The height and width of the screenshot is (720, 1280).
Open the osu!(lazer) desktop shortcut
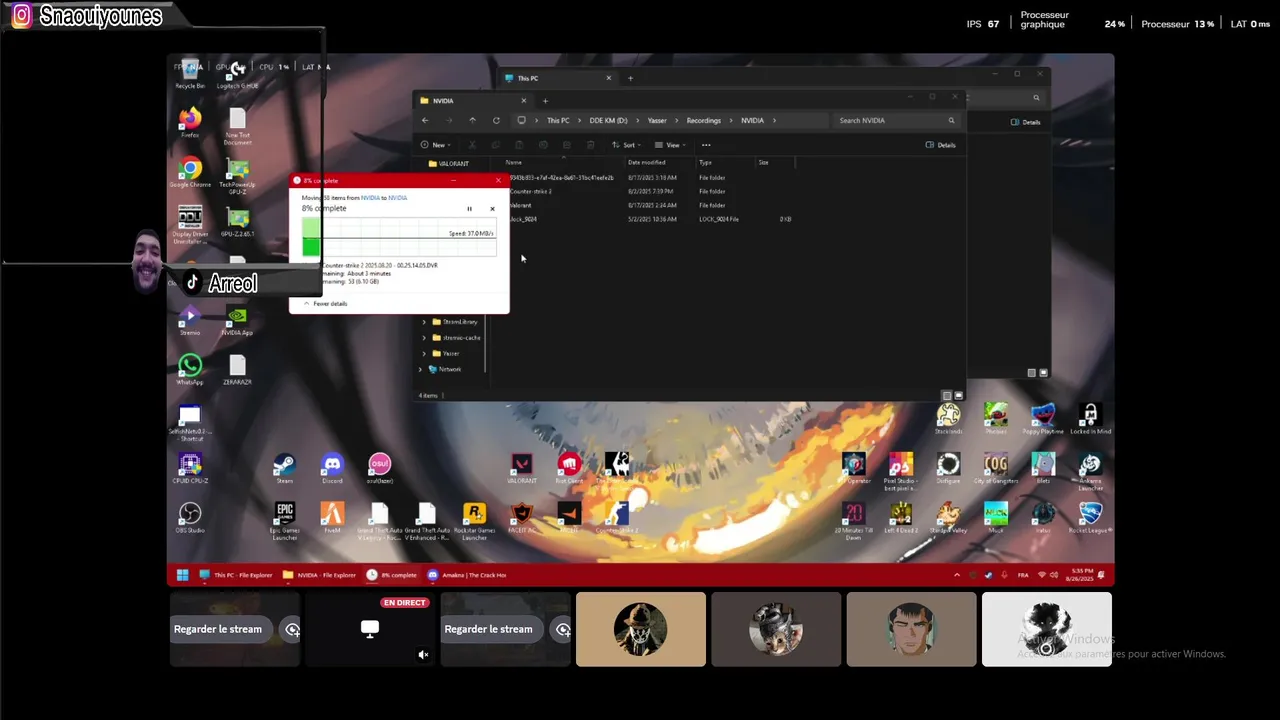click(379, 468)
